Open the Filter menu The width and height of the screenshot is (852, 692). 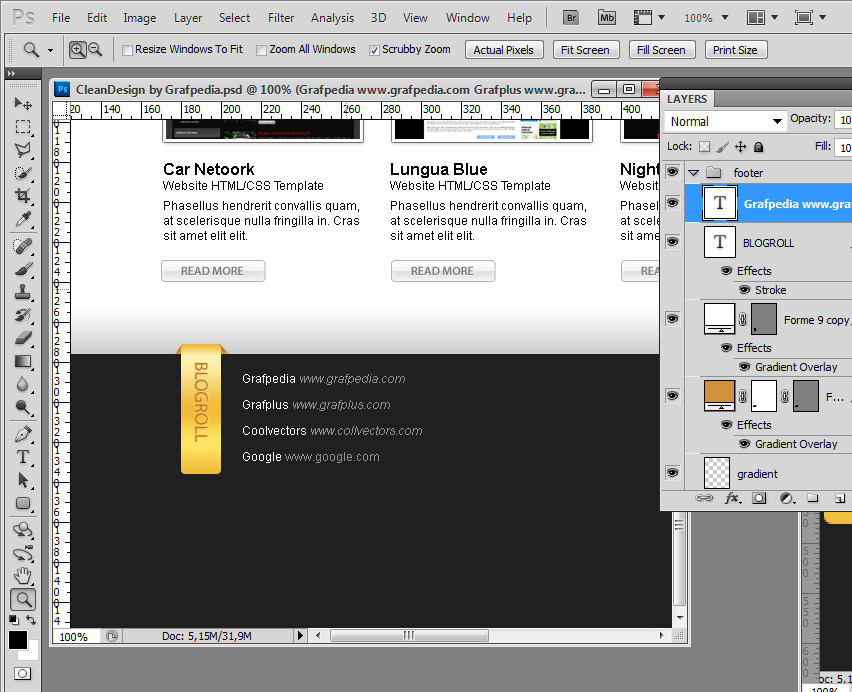[281, 18]
